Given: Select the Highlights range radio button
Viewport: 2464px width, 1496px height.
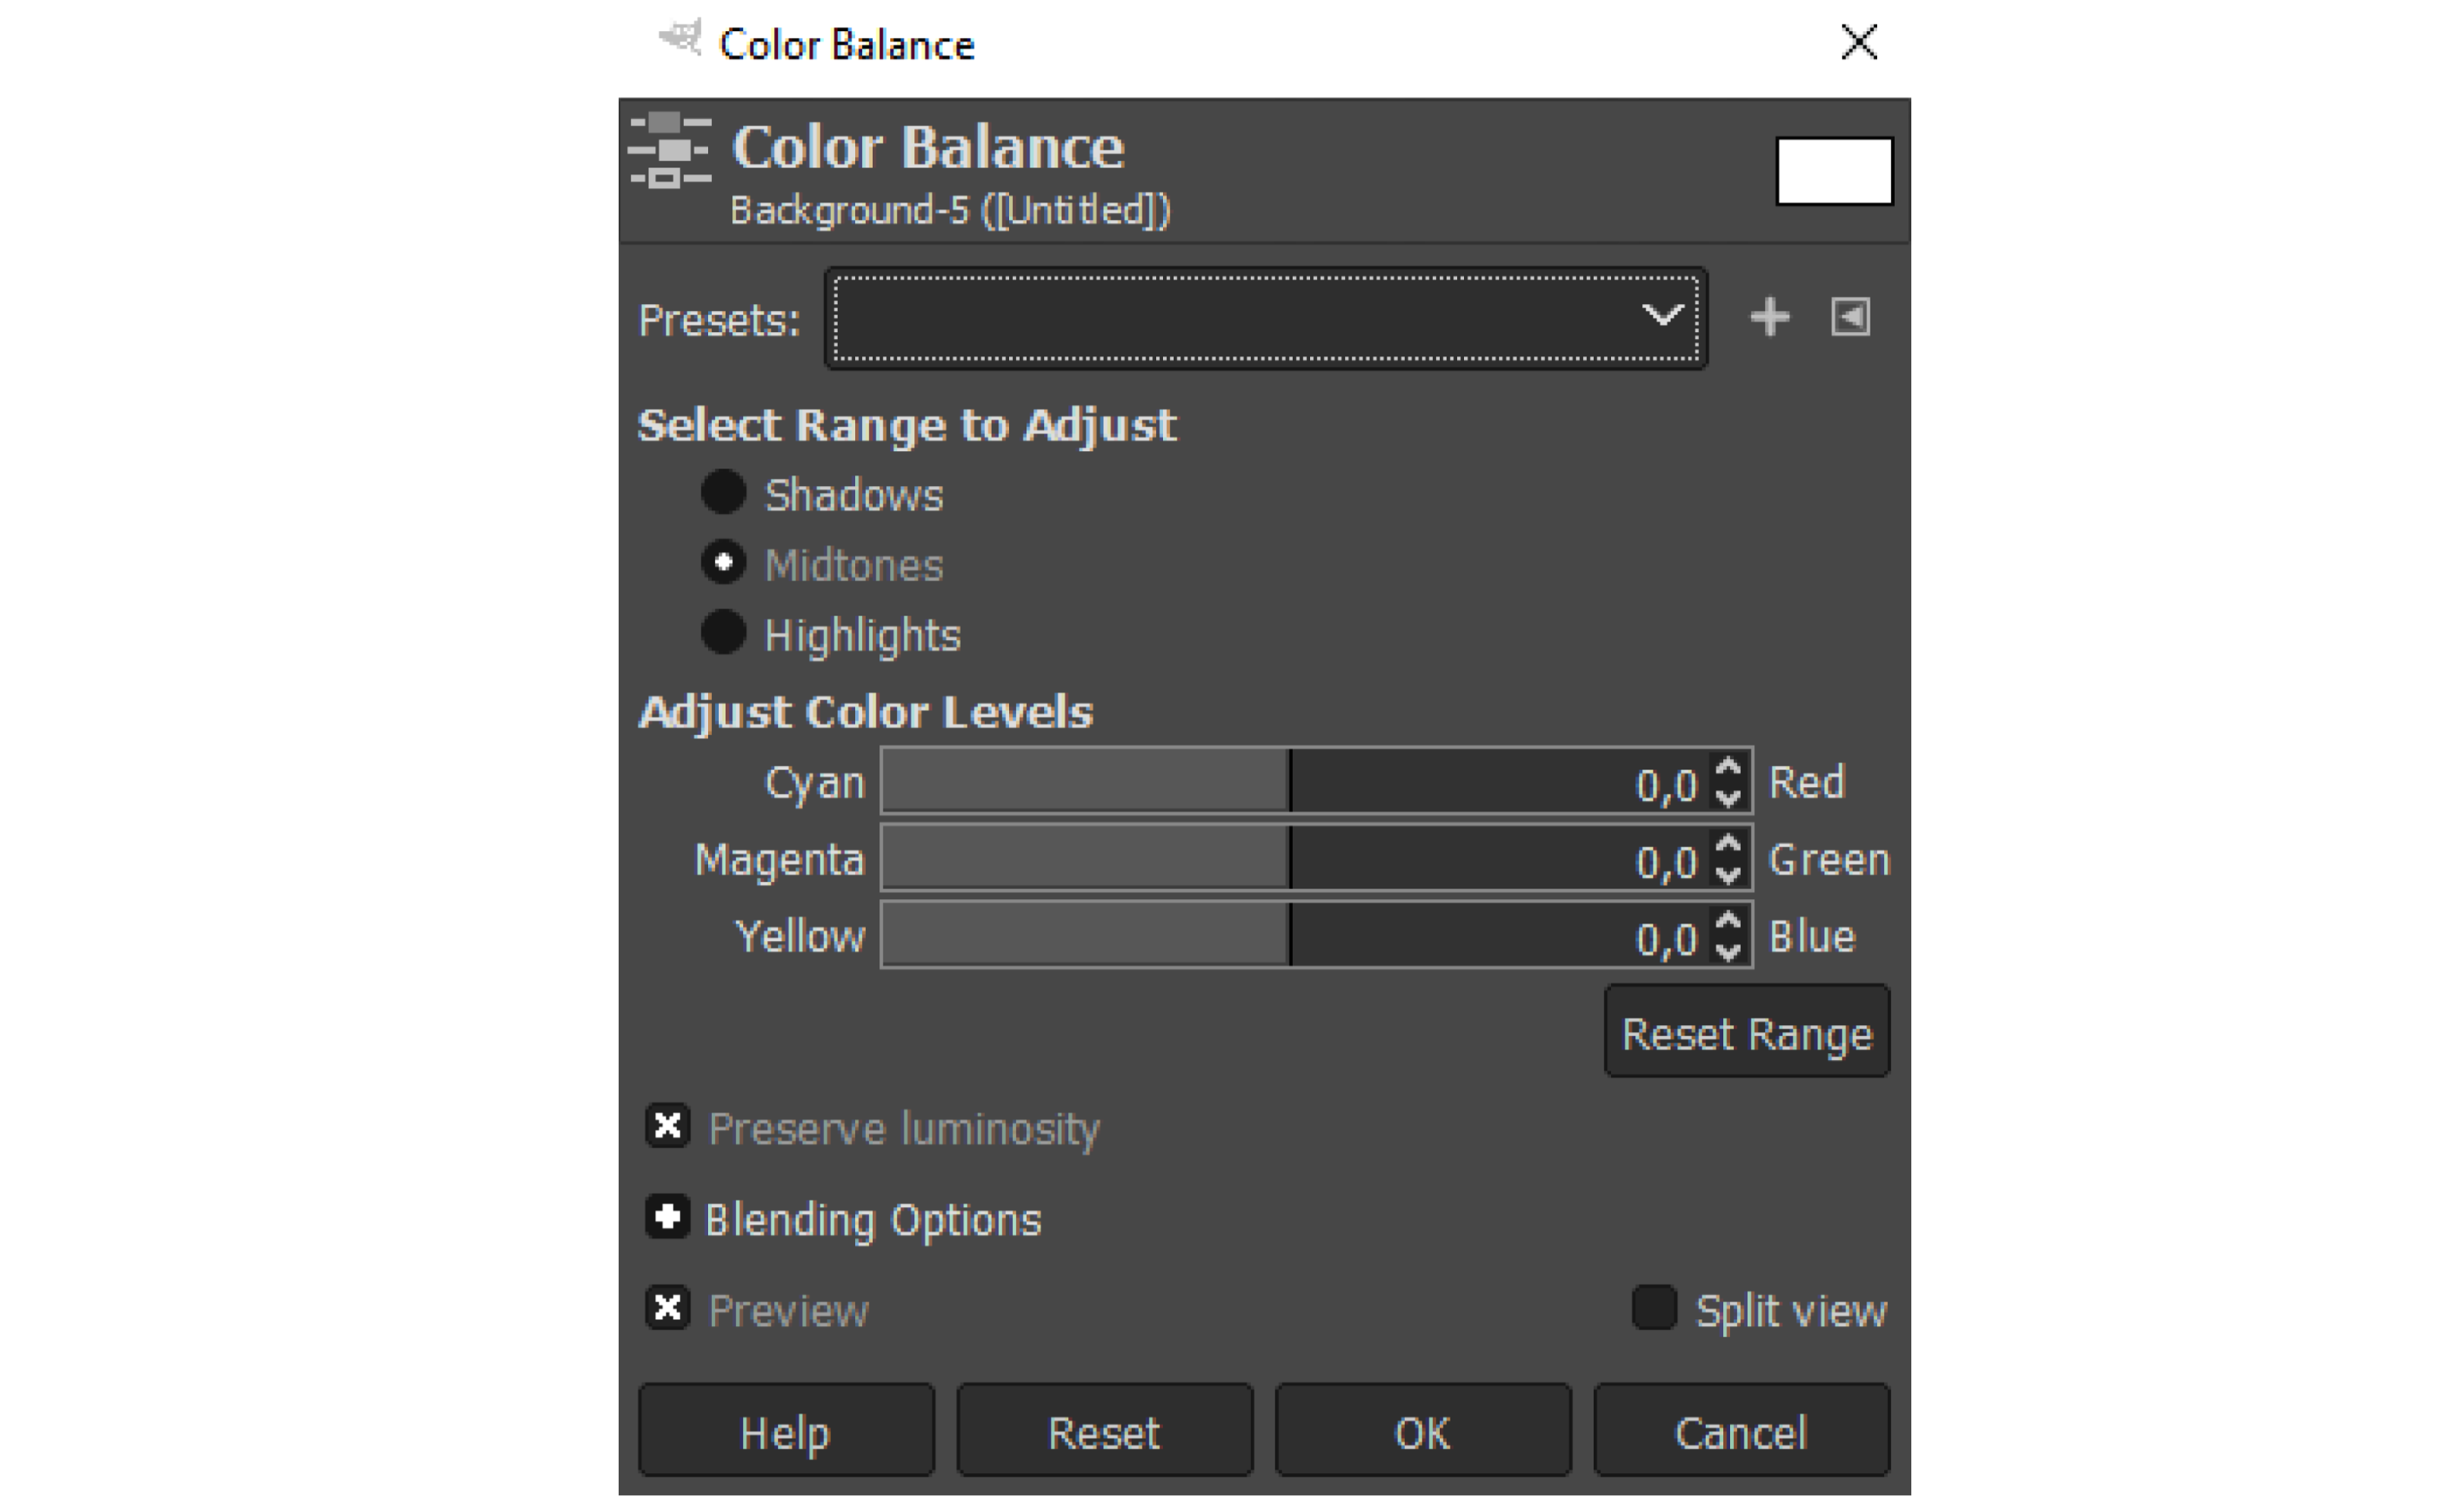Looking at the screenshot, I should click(x=723, y=633).
